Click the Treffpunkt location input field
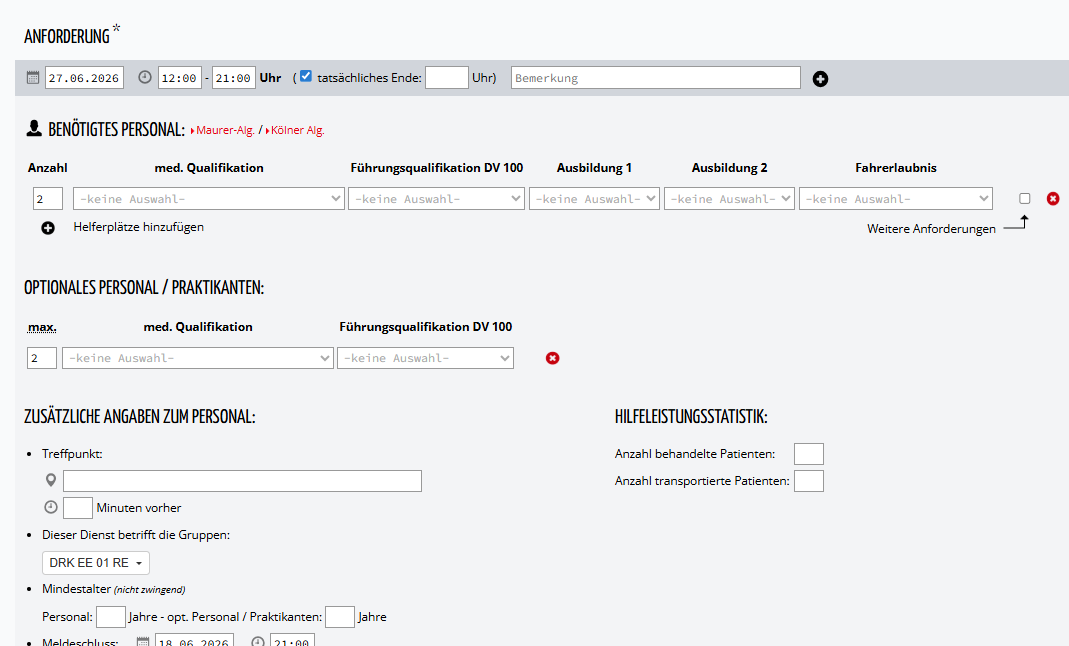 [x=242, y=481]
